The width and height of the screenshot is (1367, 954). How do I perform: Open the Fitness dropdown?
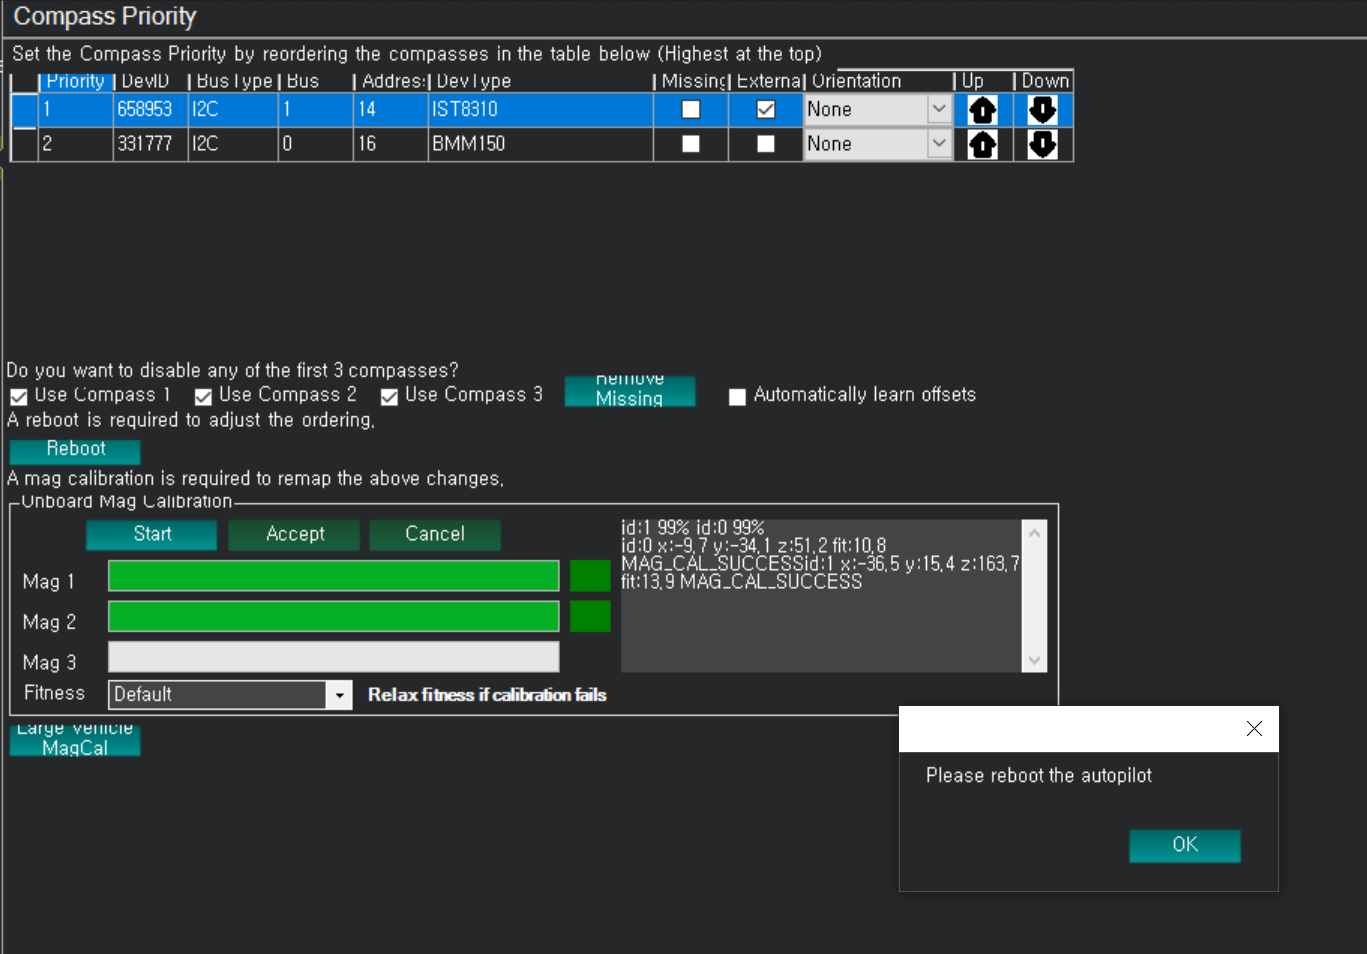pos(340,695)
